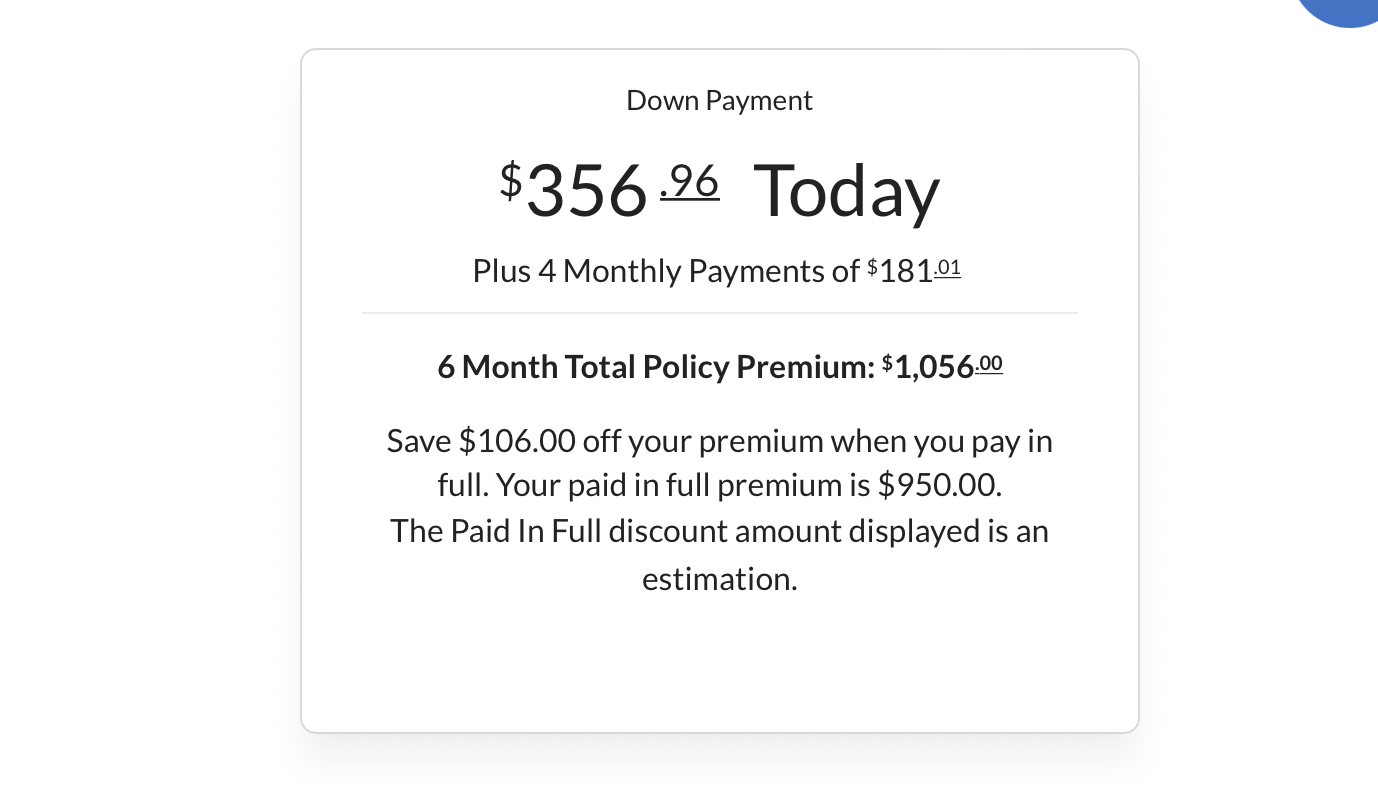Click the horizontal divider line
Screen dimensions: 1378x794
tap(719, 313)
